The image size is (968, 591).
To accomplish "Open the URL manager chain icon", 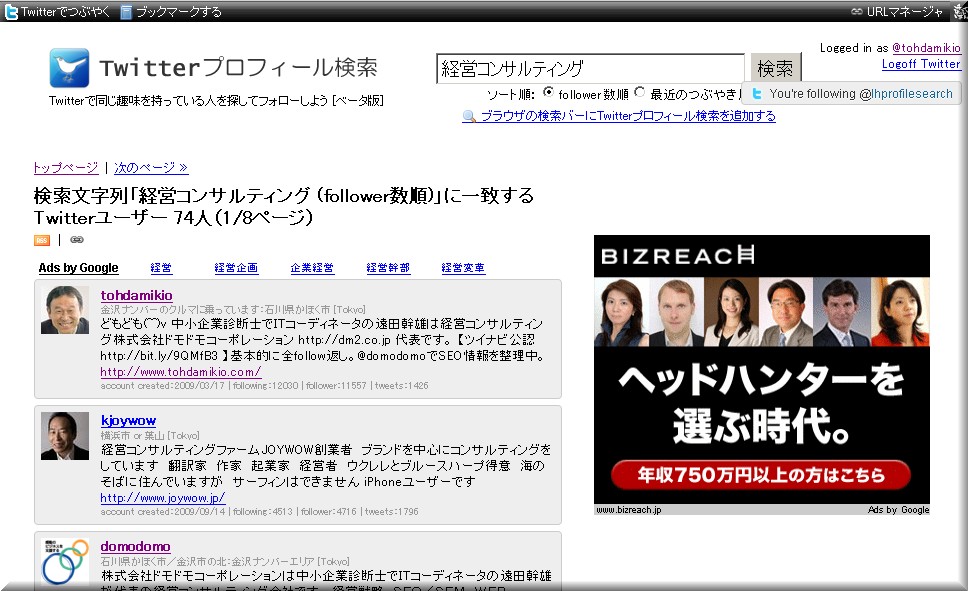I will [856, 11].
